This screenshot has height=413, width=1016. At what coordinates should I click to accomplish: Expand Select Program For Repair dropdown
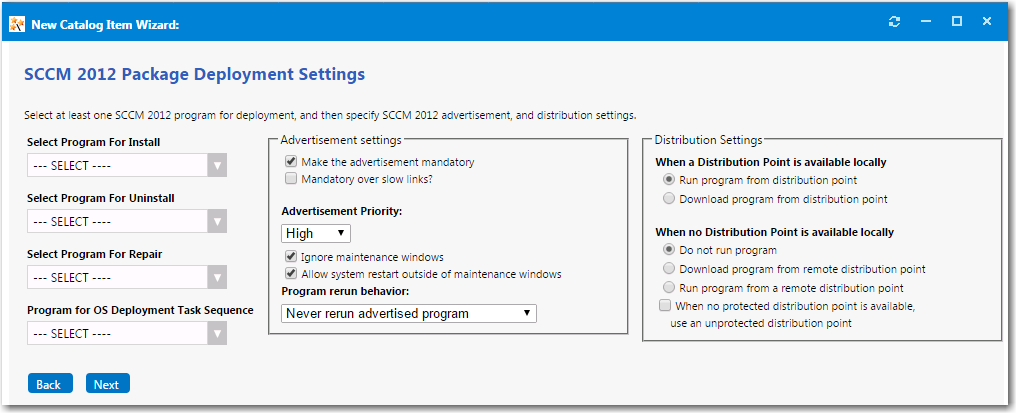128,277
